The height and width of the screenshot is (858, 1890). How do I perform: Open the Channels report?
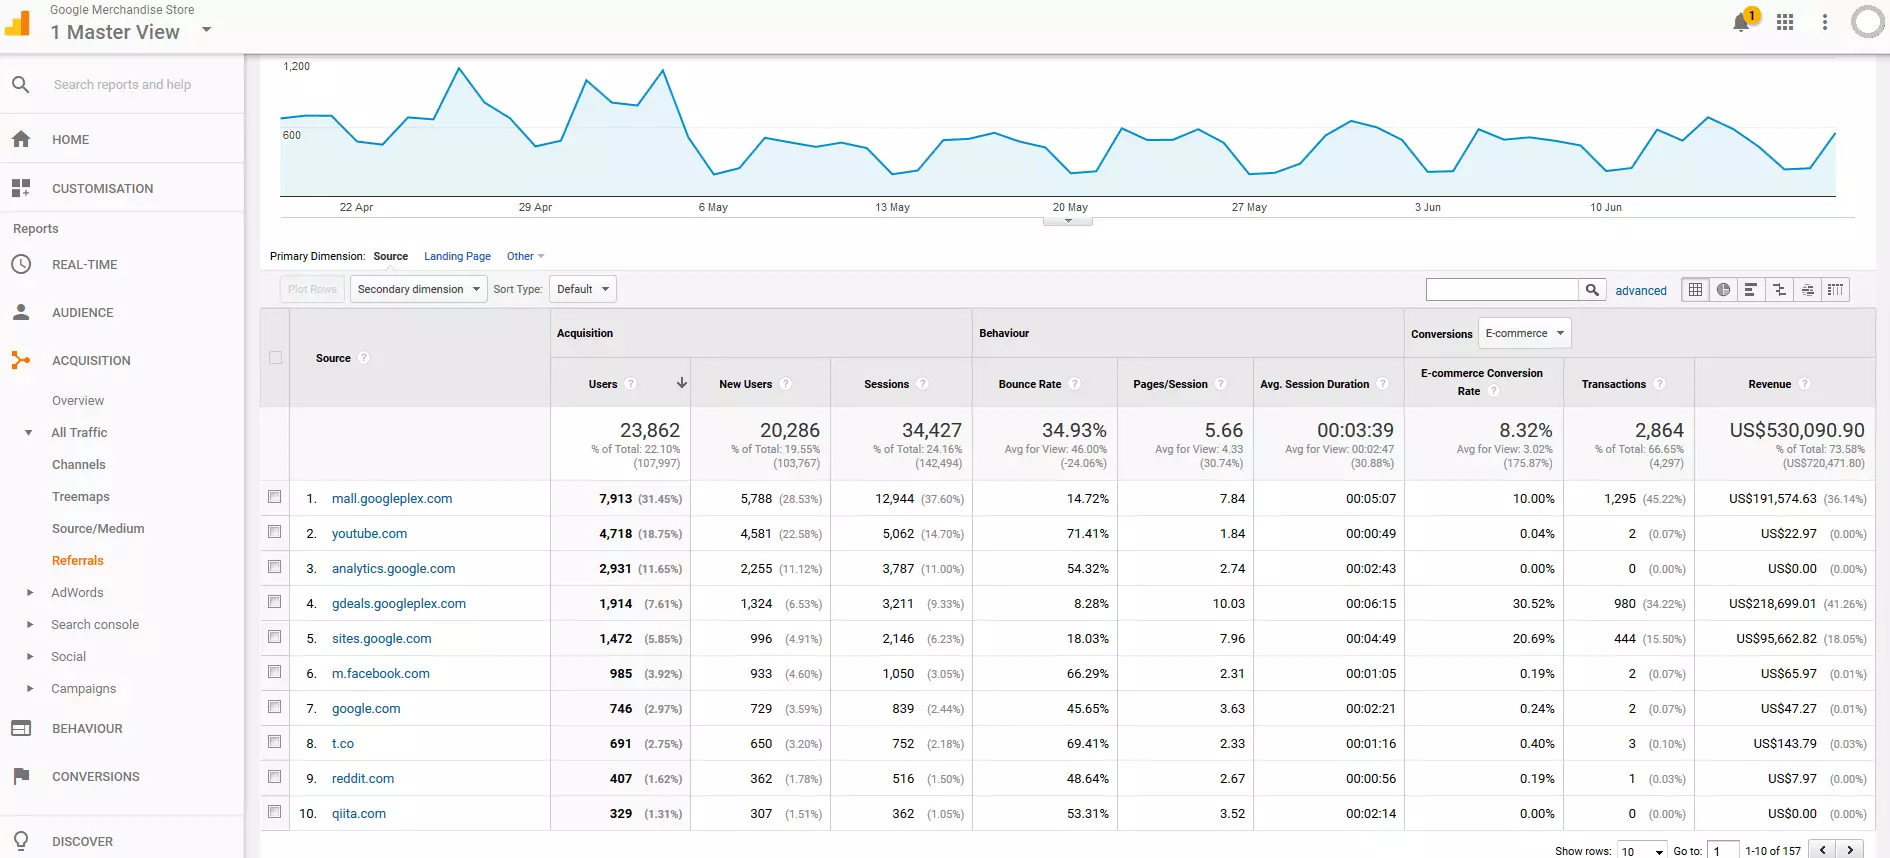click(x=79, y=465)
